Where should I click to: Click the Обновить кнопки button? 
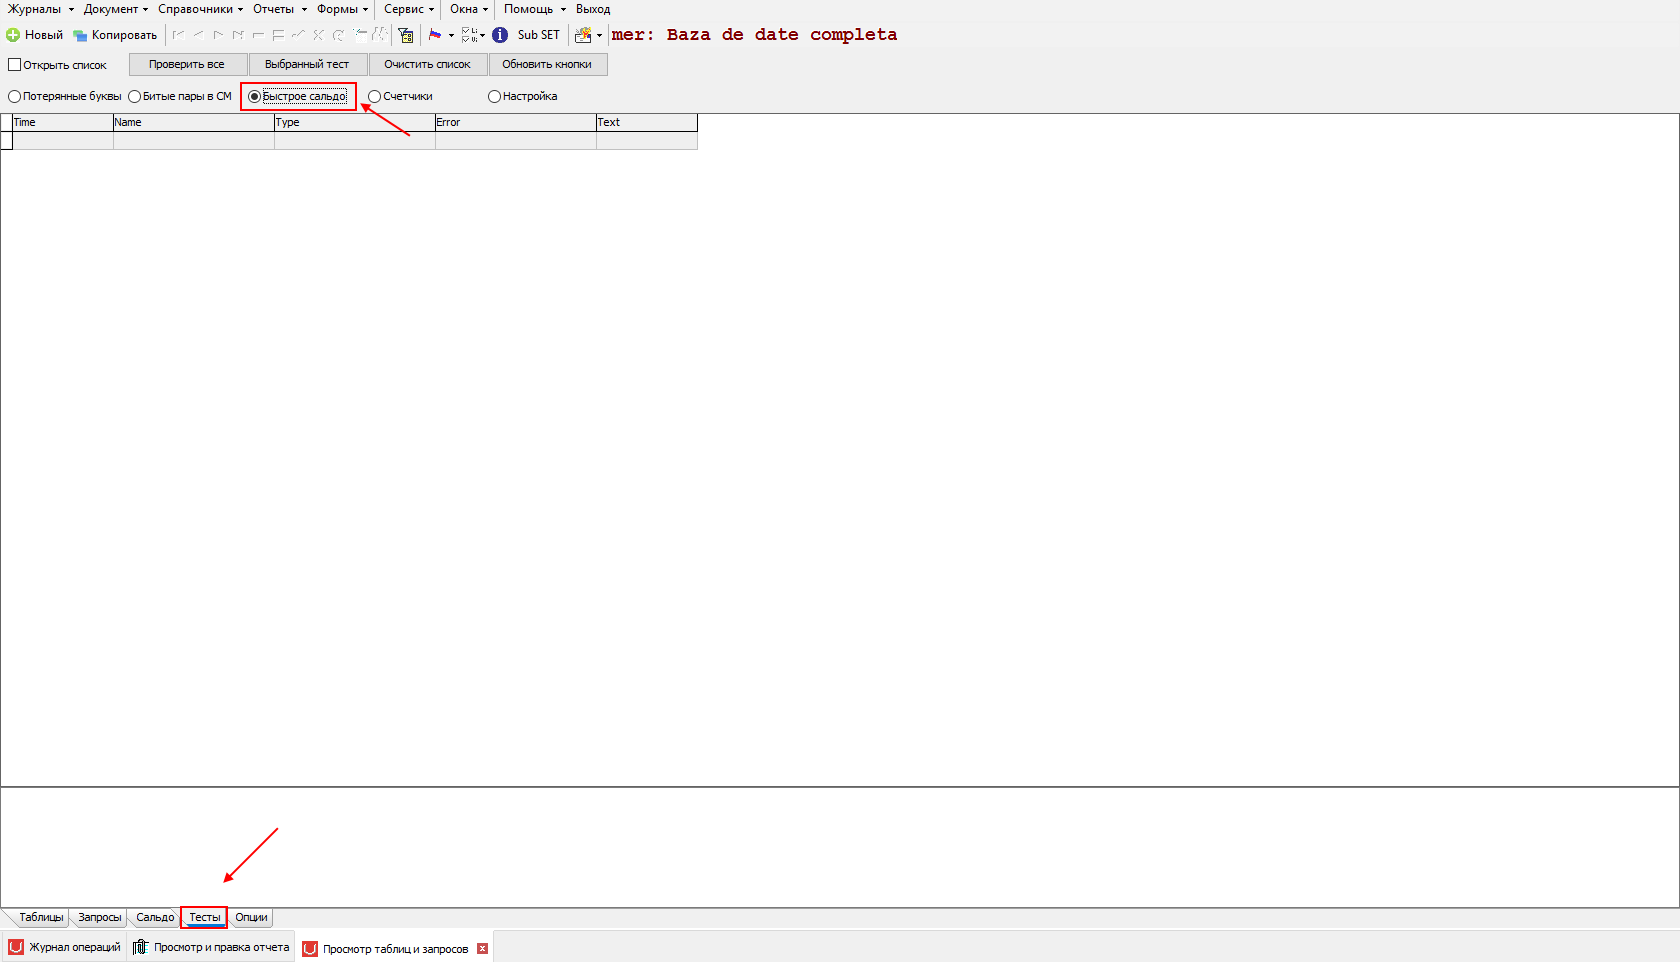coord(547,64)
